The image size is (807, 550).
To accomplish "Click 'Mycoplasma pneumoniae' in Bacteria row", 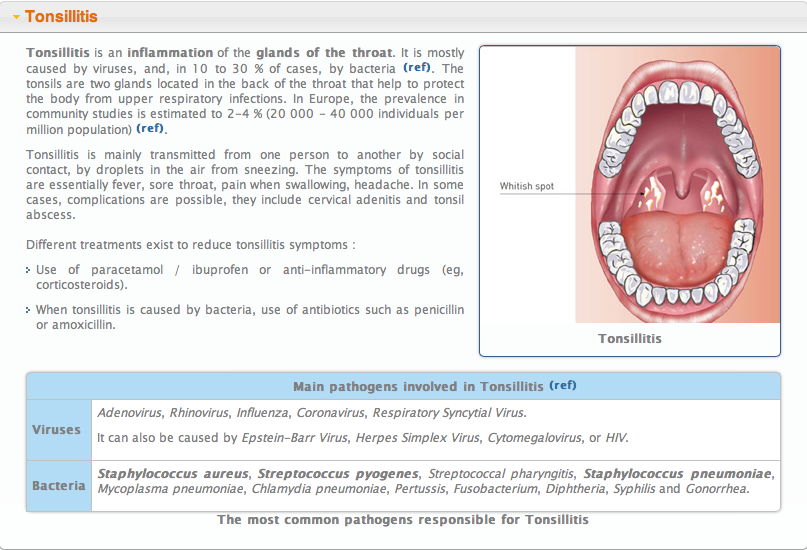I will point(170,489).
